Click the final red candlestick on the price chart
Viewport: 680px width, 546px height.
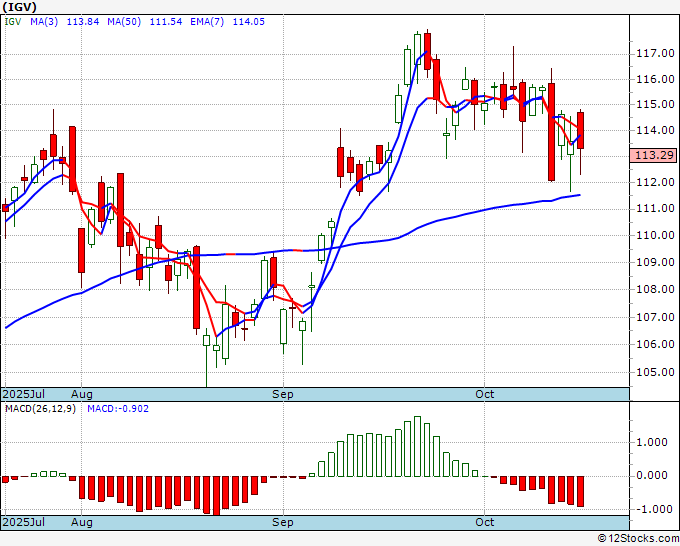(x=580, y=131)
